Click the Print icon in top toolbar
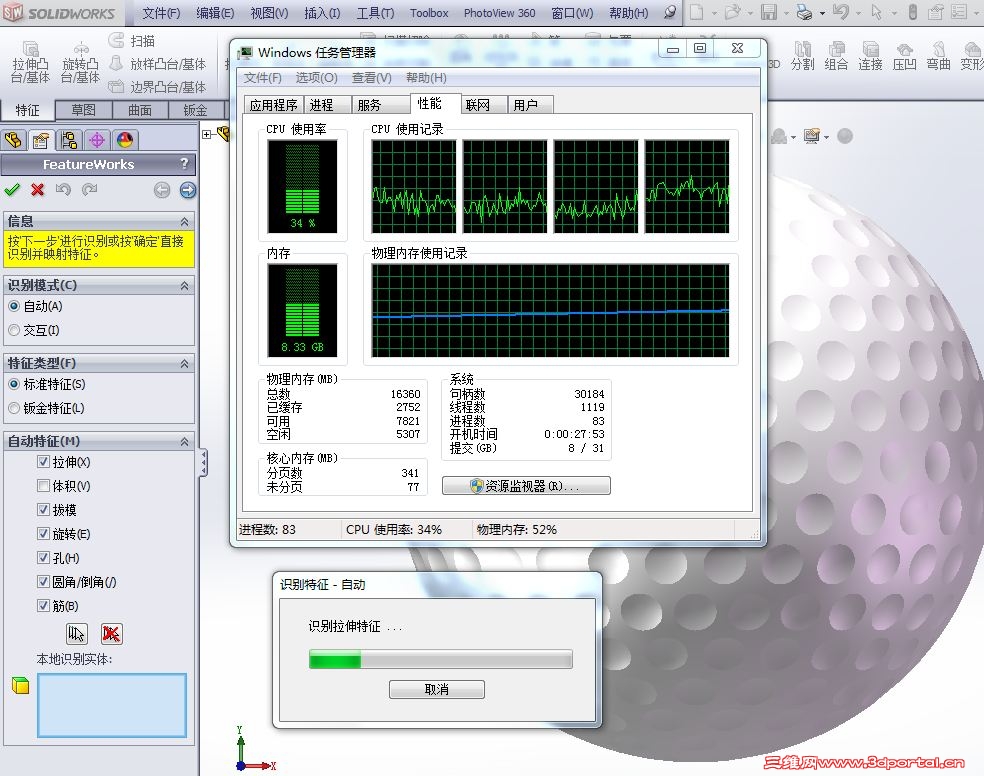Screen dimensions: 984x776 (804, 12)
